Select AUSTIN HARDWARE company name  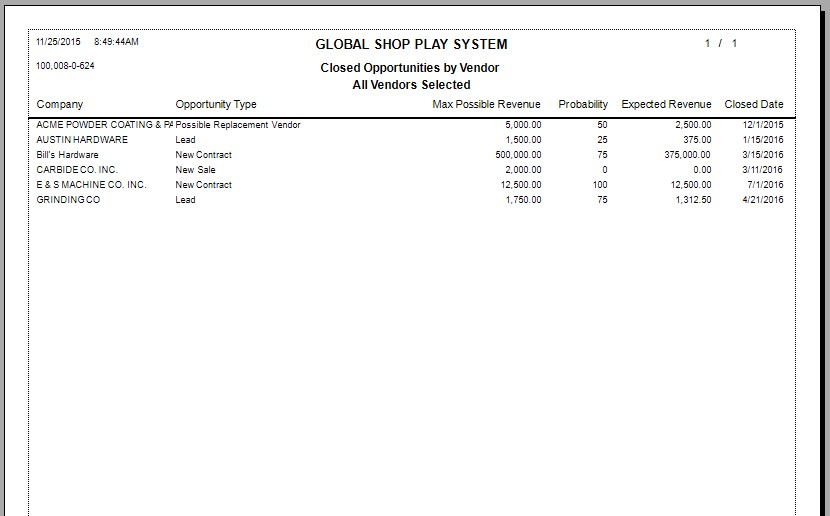[82, 140]
